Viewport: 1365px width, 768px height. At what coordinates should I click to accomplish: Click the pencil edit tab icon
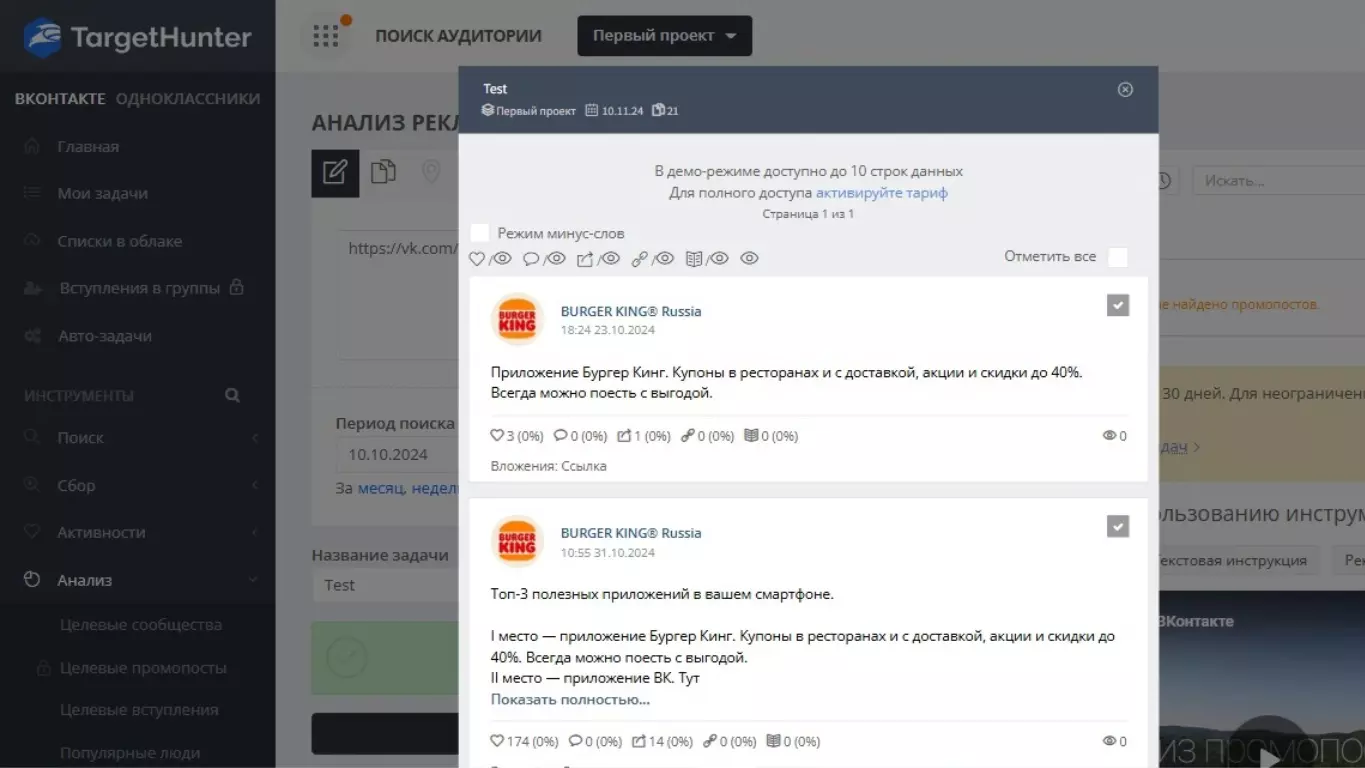coord(335,173)
